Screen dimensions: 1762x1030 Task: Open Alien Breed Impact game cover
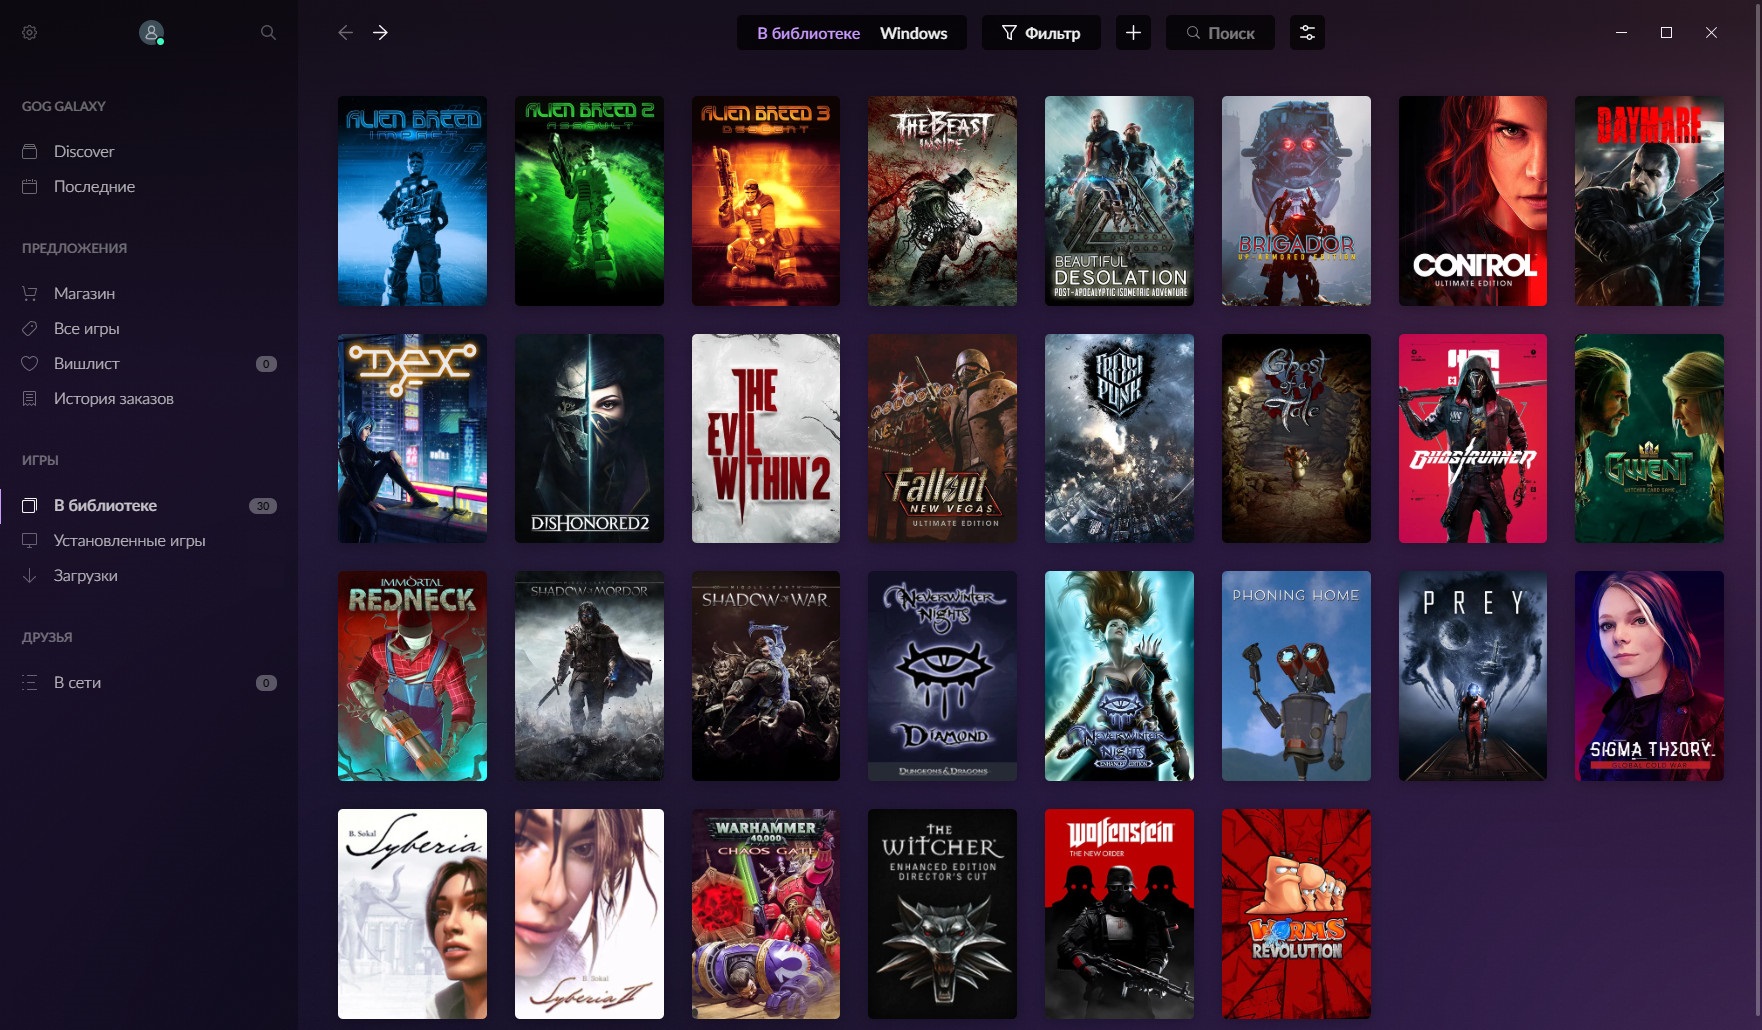pos(412,201)
